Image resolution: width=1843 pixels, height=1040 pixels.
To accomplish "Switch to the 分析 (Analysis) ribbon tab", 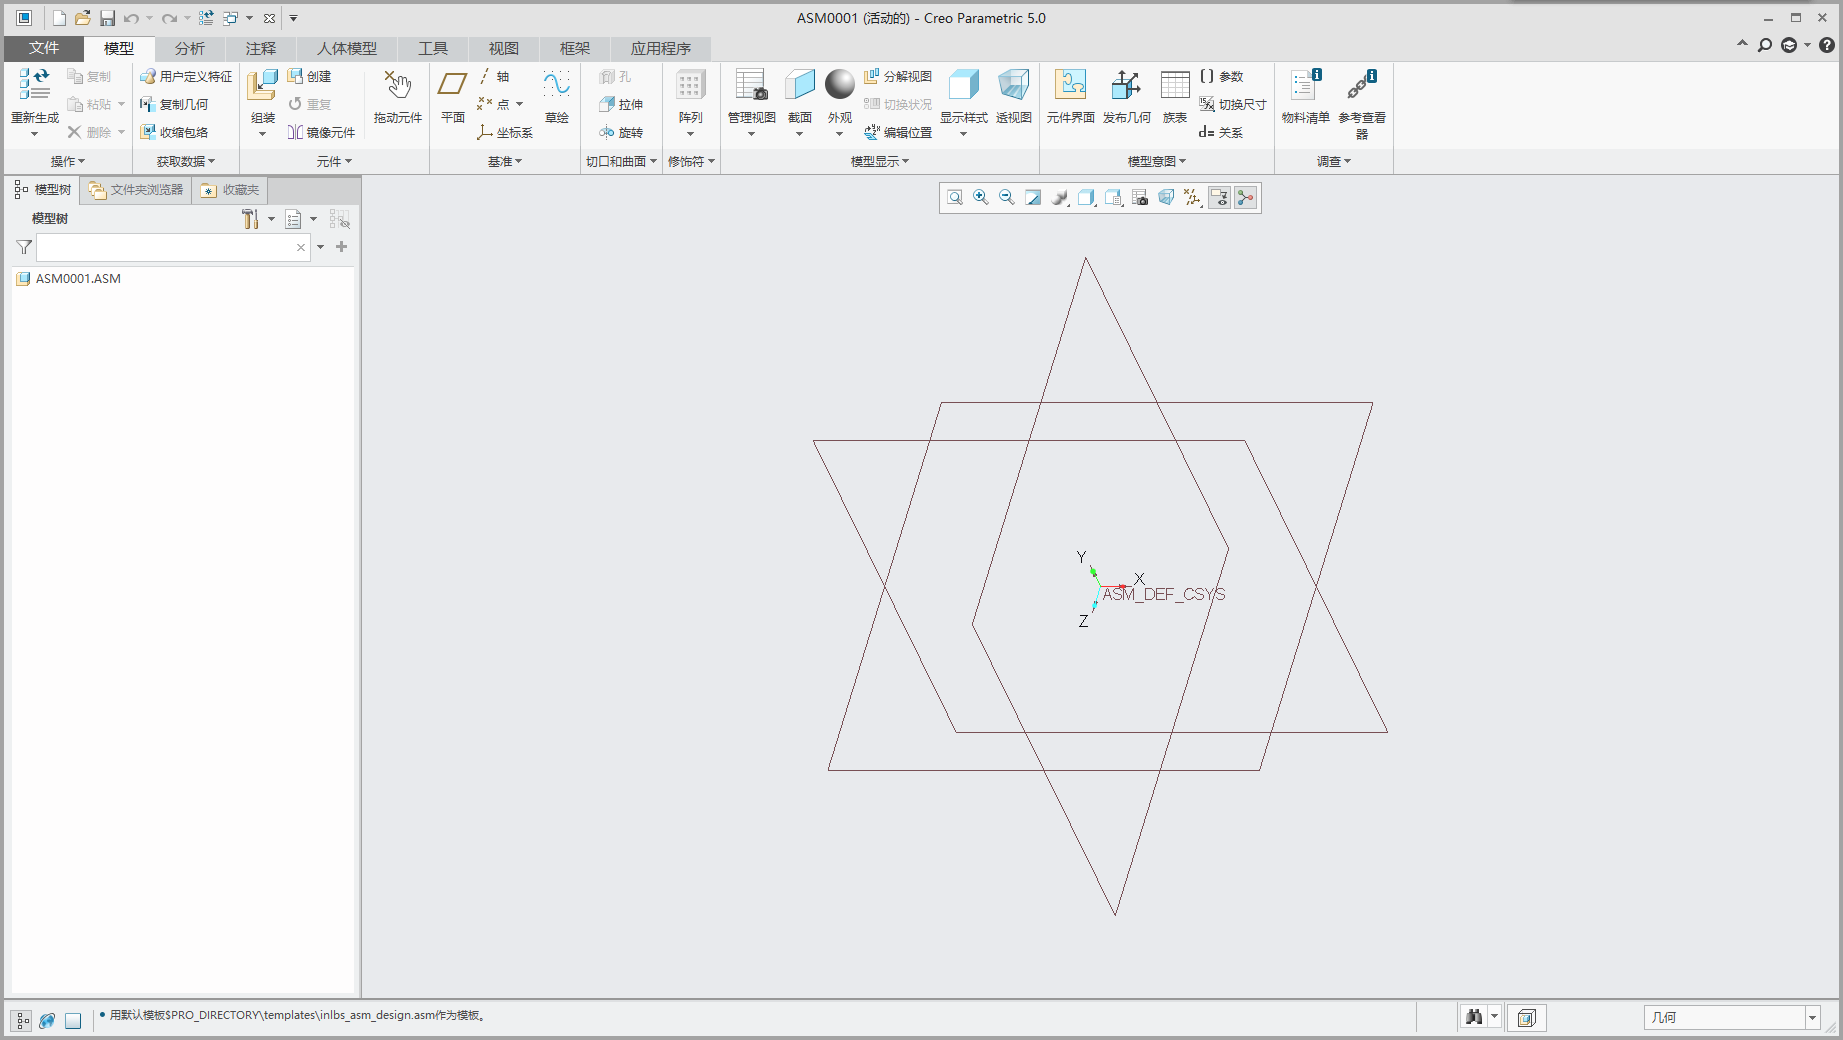I will click(189, 48).
